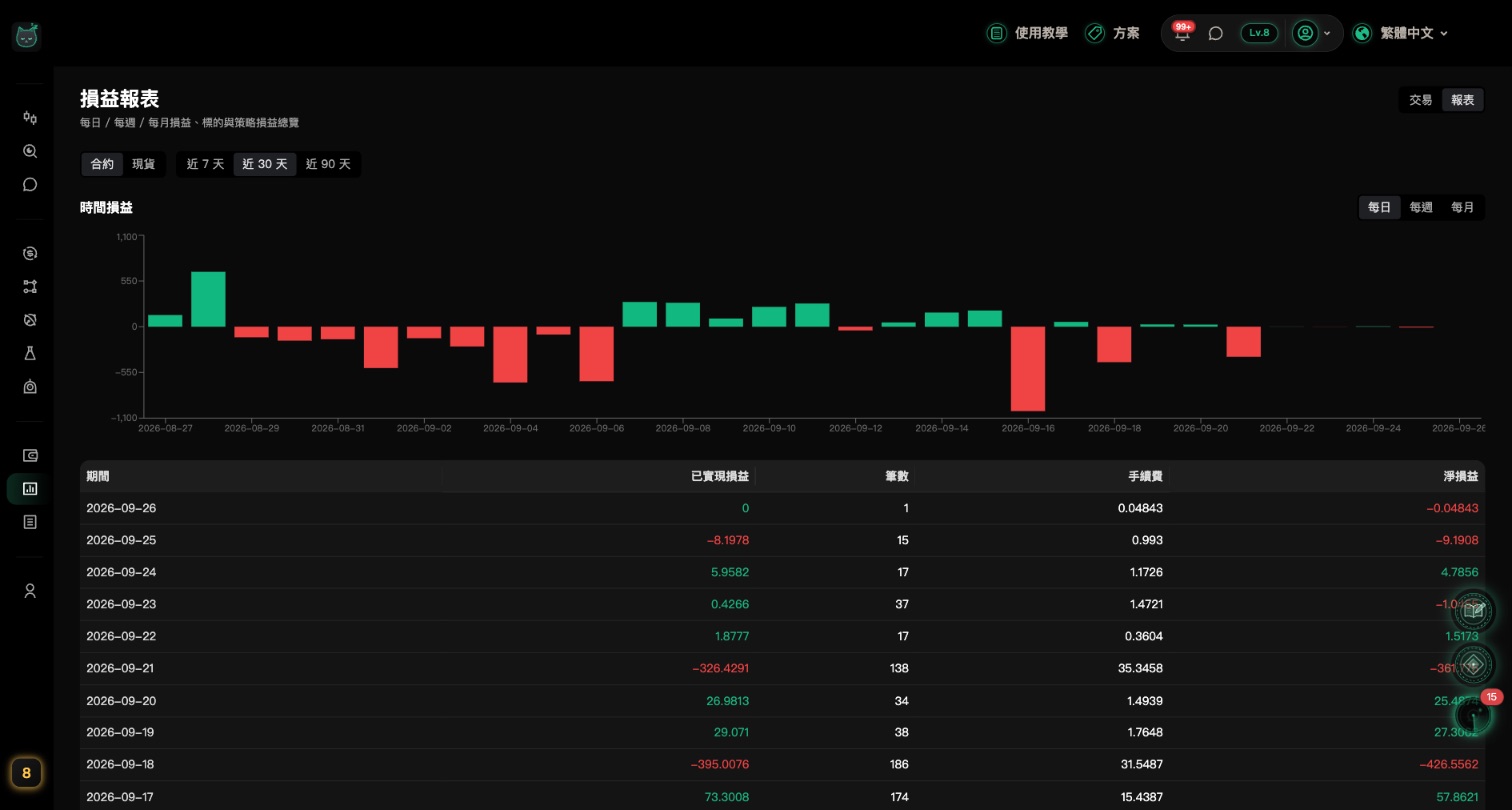Select the 現貨 spot toggle
This screenshot has width=1512, height=810.
point(144,164)
